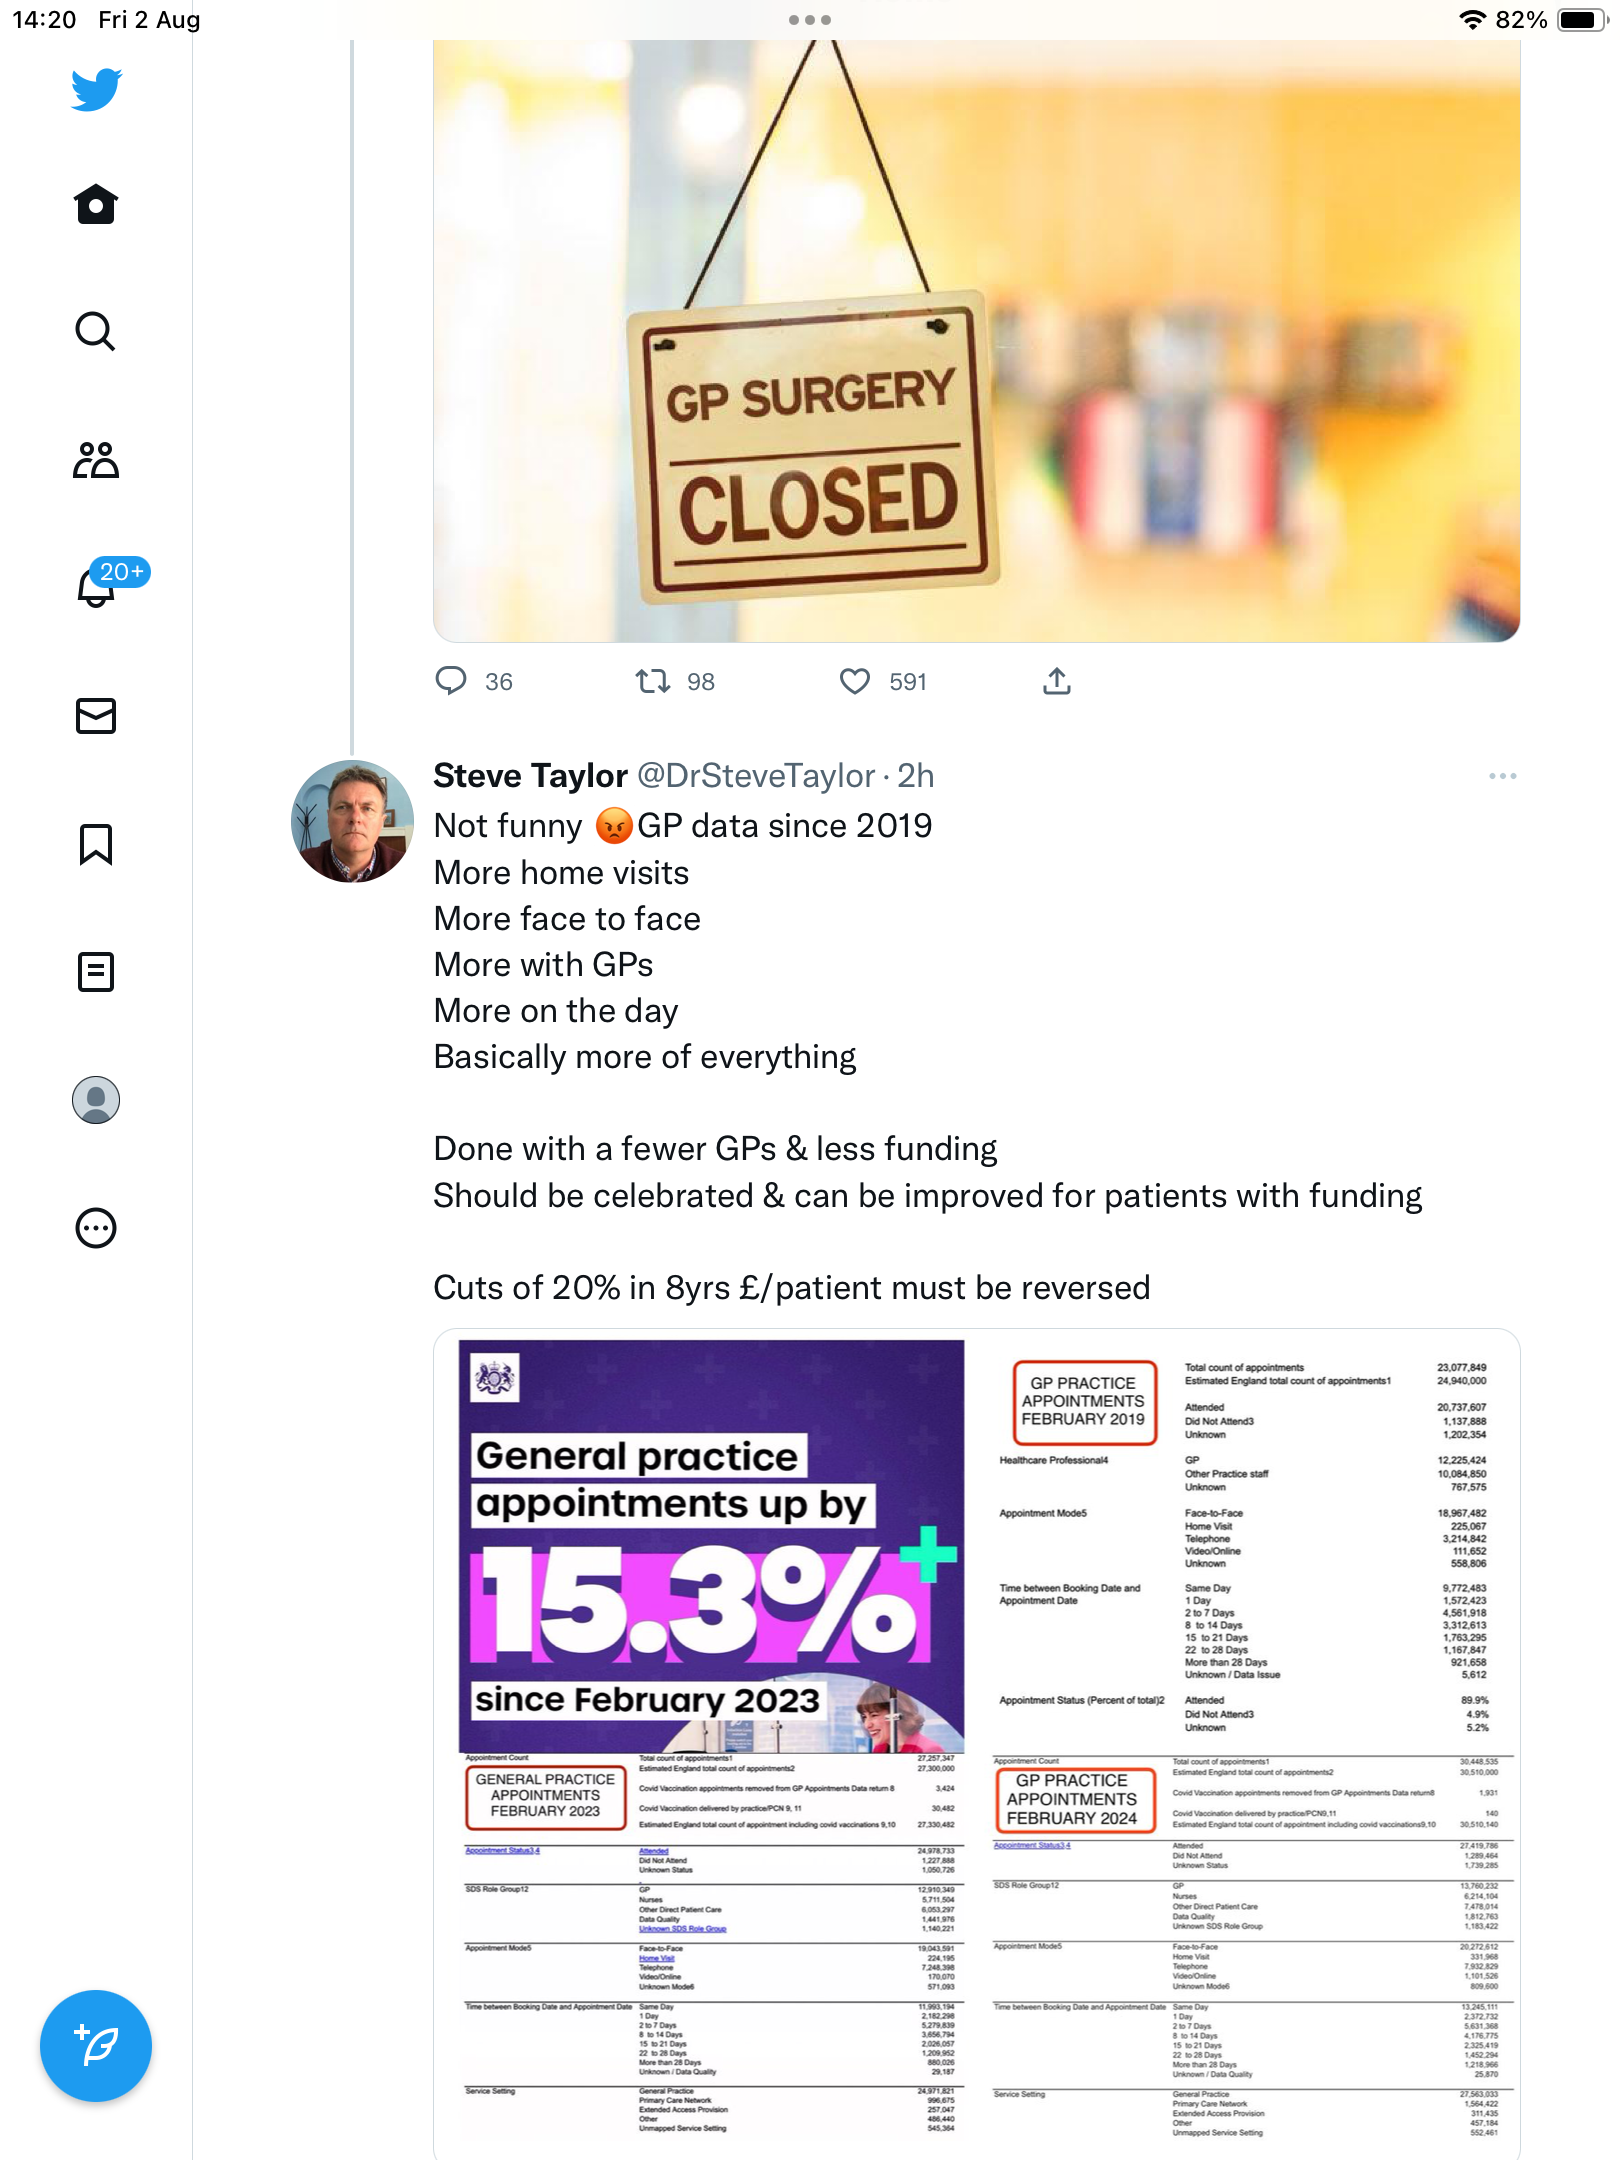Reply to tweet with 36 comments

[451, 681]
